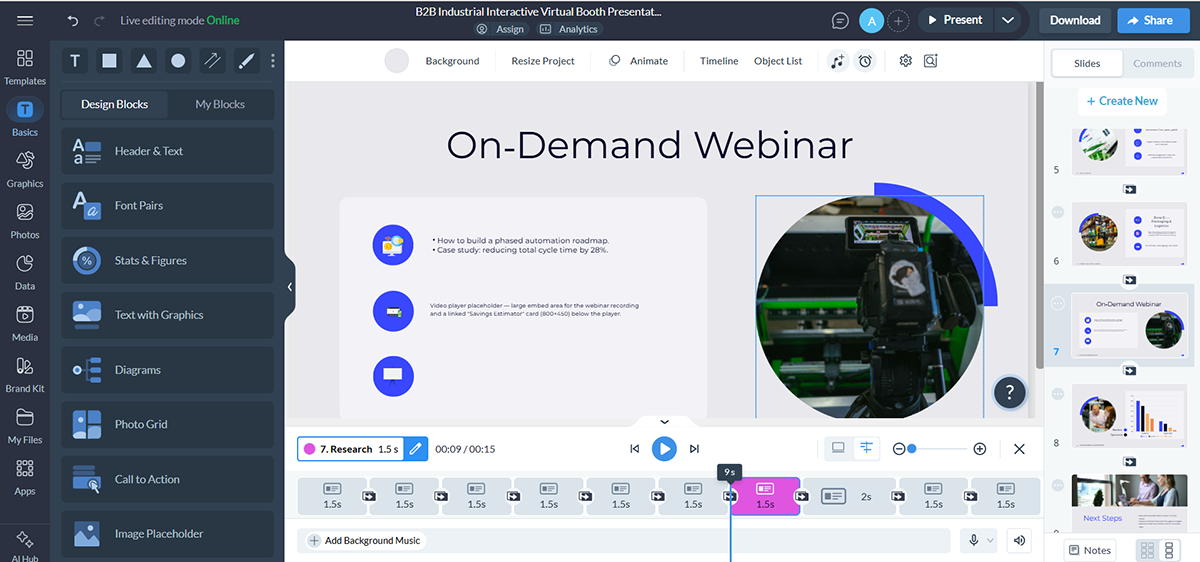Image resolution: width=1200 pixels, height=562 pixels.
Task: Undo the last action
Action: point(72,20)
